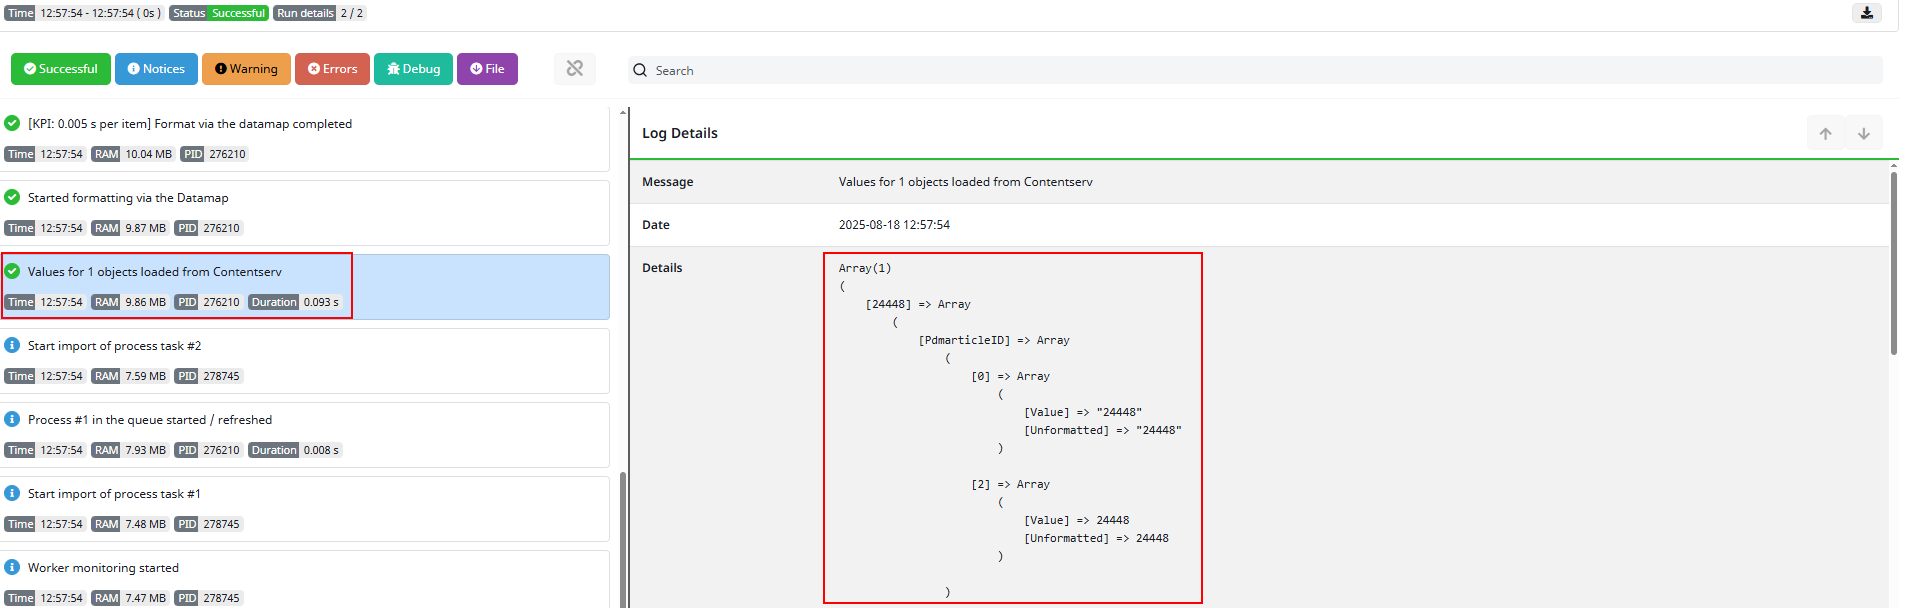Viewport: 1905px width, 608px height.
Task: Click PID 276210 badge in KPI entry
Action: (215, 154)
